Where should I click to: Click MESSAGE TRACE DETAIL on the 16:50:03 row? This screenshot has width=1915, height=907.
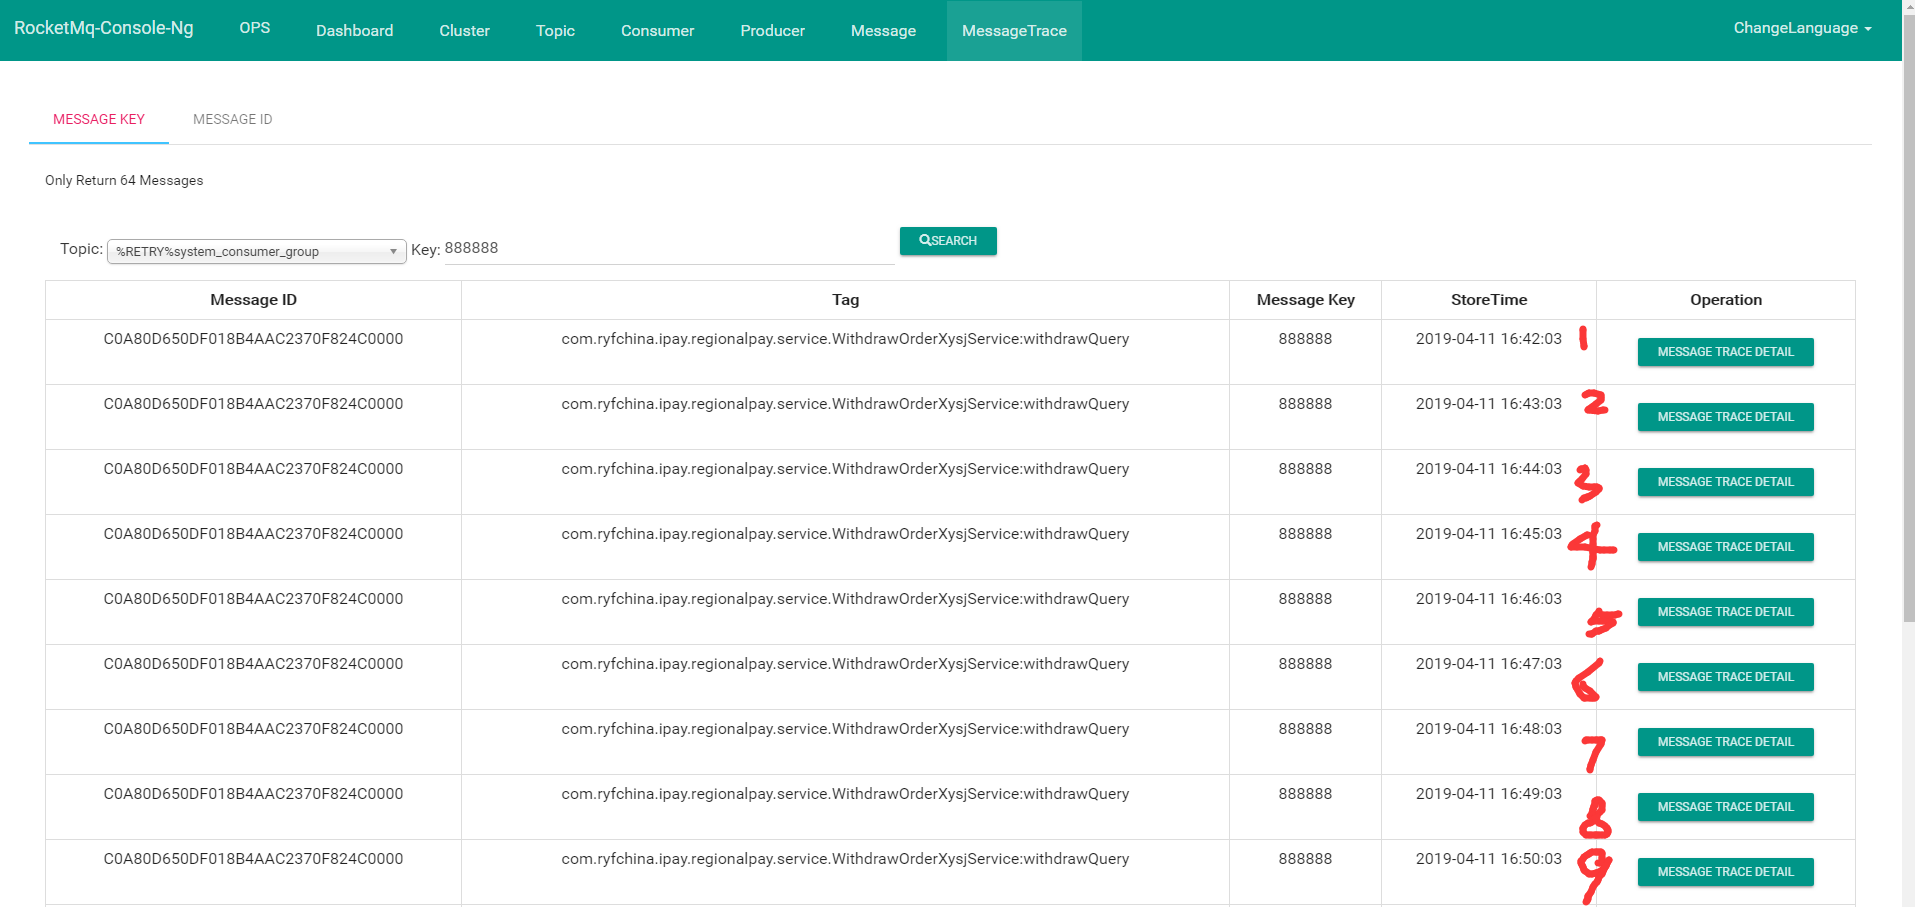(1724, 871)
